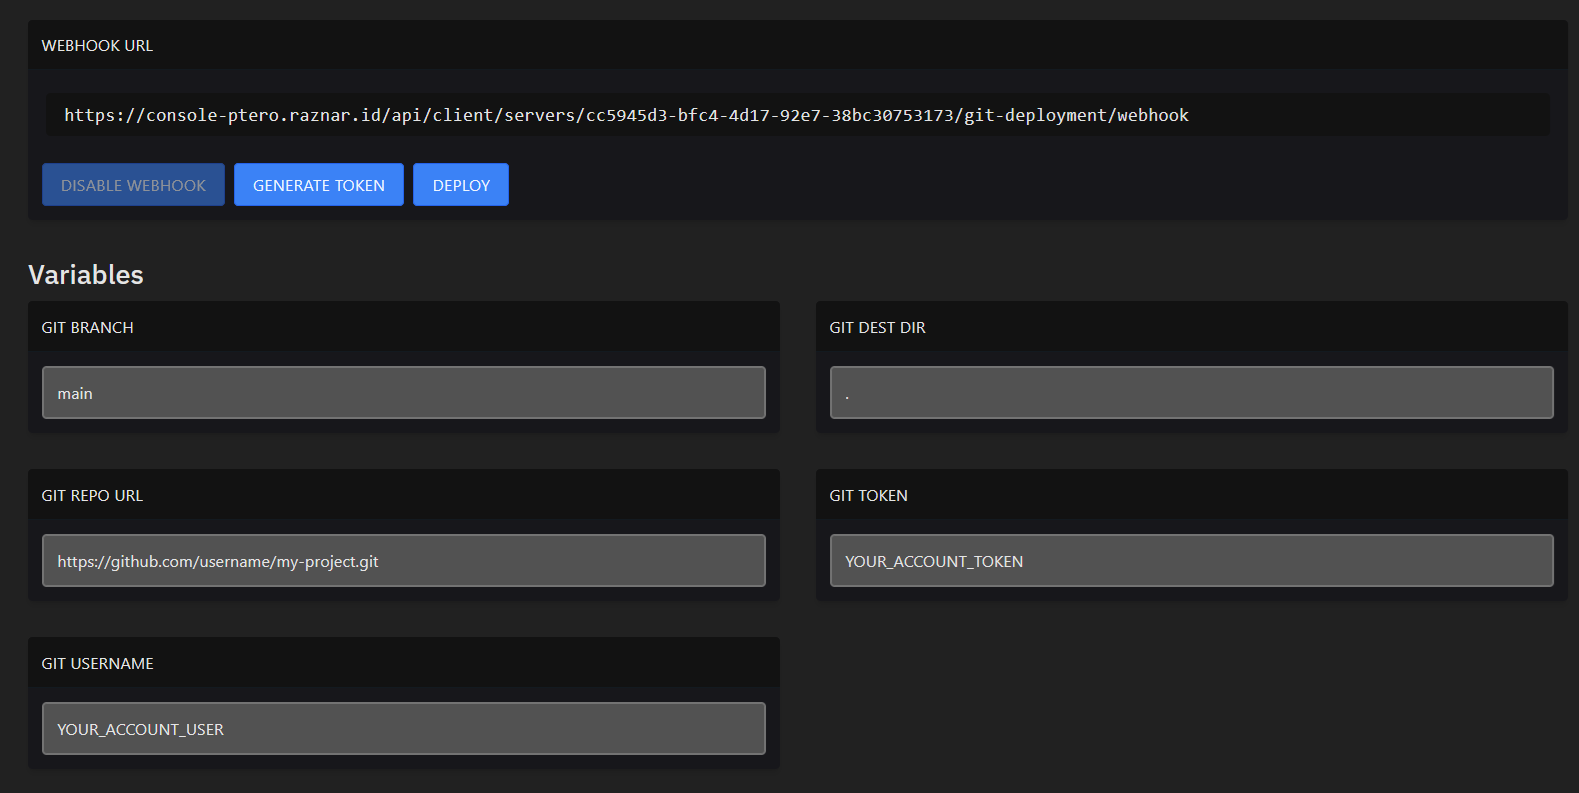This screenshot has height=793, width=1579.
Task: Select the GIT BRANCH label
Action: [87, 328]
